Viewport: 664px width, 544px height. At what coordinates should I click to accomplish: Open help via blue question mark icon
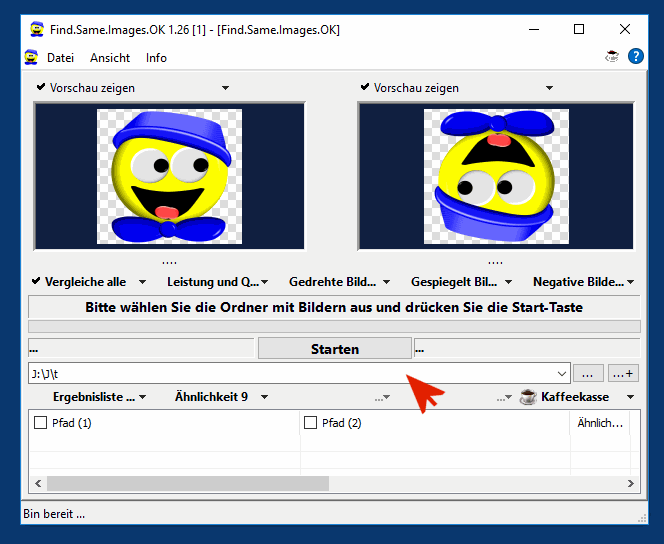click(x=636, y=56)
